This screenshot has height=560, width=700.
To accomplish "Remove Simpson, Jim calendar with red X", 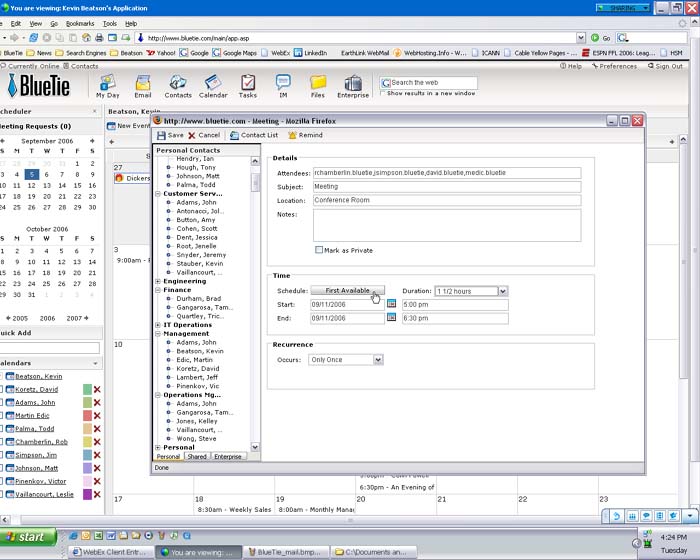I will pos(97,455).
